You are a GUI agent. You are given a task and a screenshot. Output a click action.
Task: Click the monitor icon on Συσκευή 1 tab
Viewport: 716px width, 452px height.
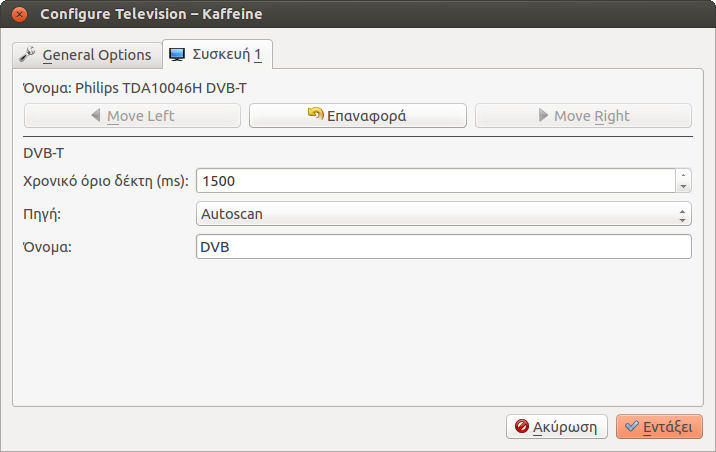click(x=177, y=54)
